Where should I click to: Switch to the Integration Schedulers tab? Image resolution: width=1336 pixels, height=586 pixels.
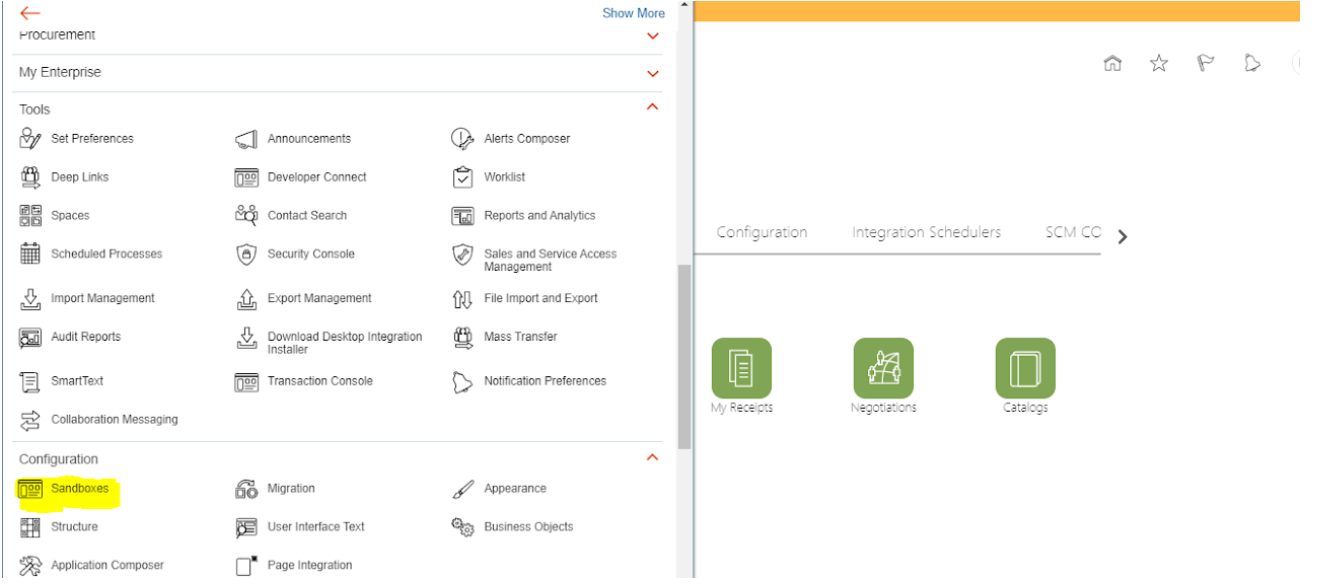click(926, 232)
